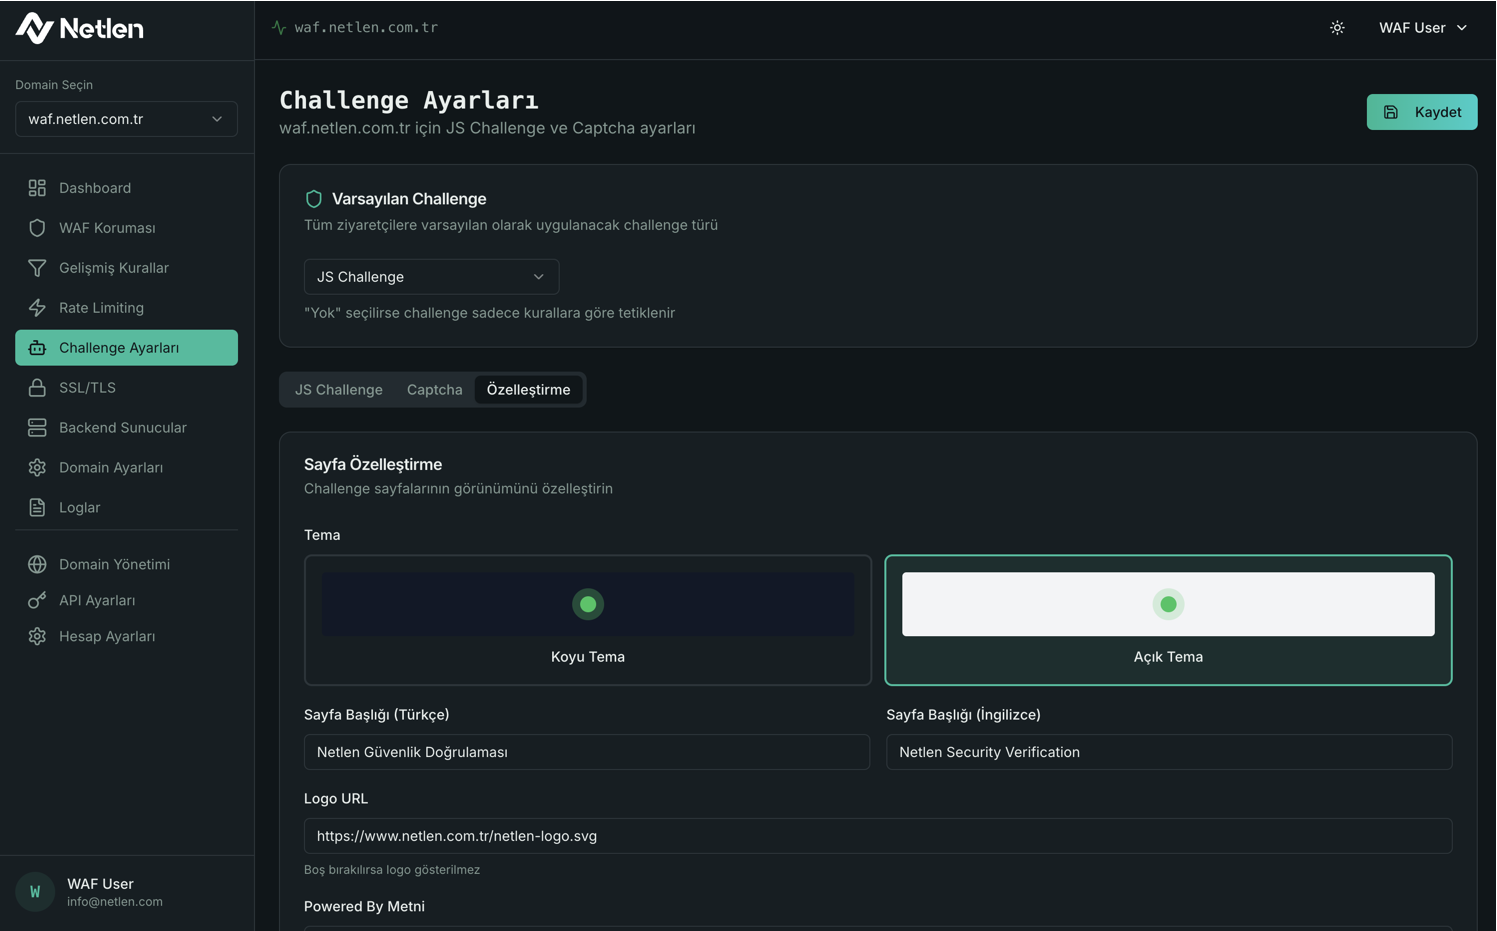1497x931 pixels.
Task: Switch to the Captcha tab
Action: coord(435,390)
